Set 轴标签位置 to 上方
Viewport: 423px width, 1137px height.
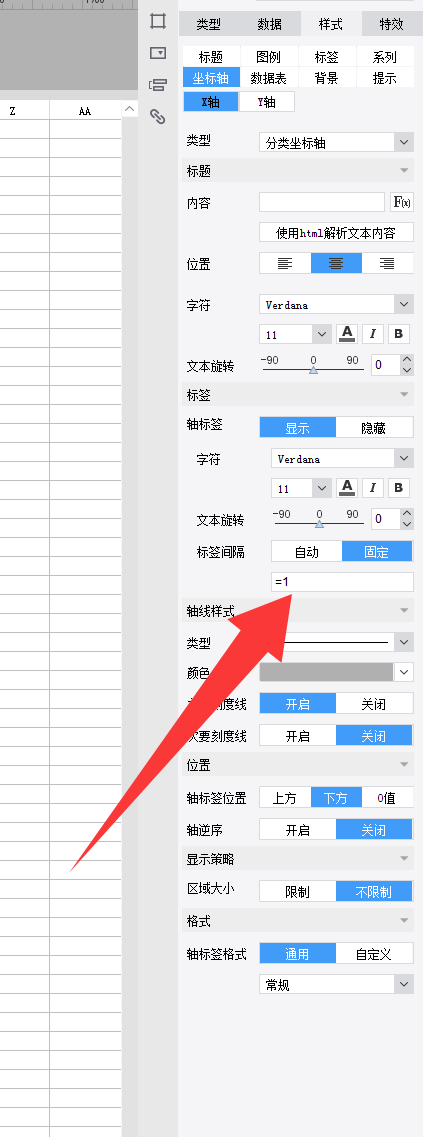tap(285, 798)
